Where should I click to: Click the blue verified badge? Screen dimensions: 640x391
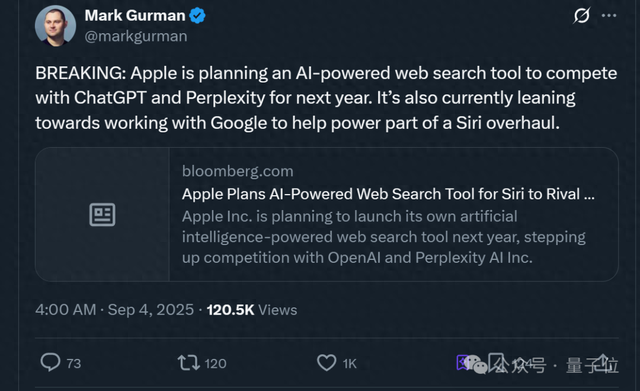(x=198, y=16)
